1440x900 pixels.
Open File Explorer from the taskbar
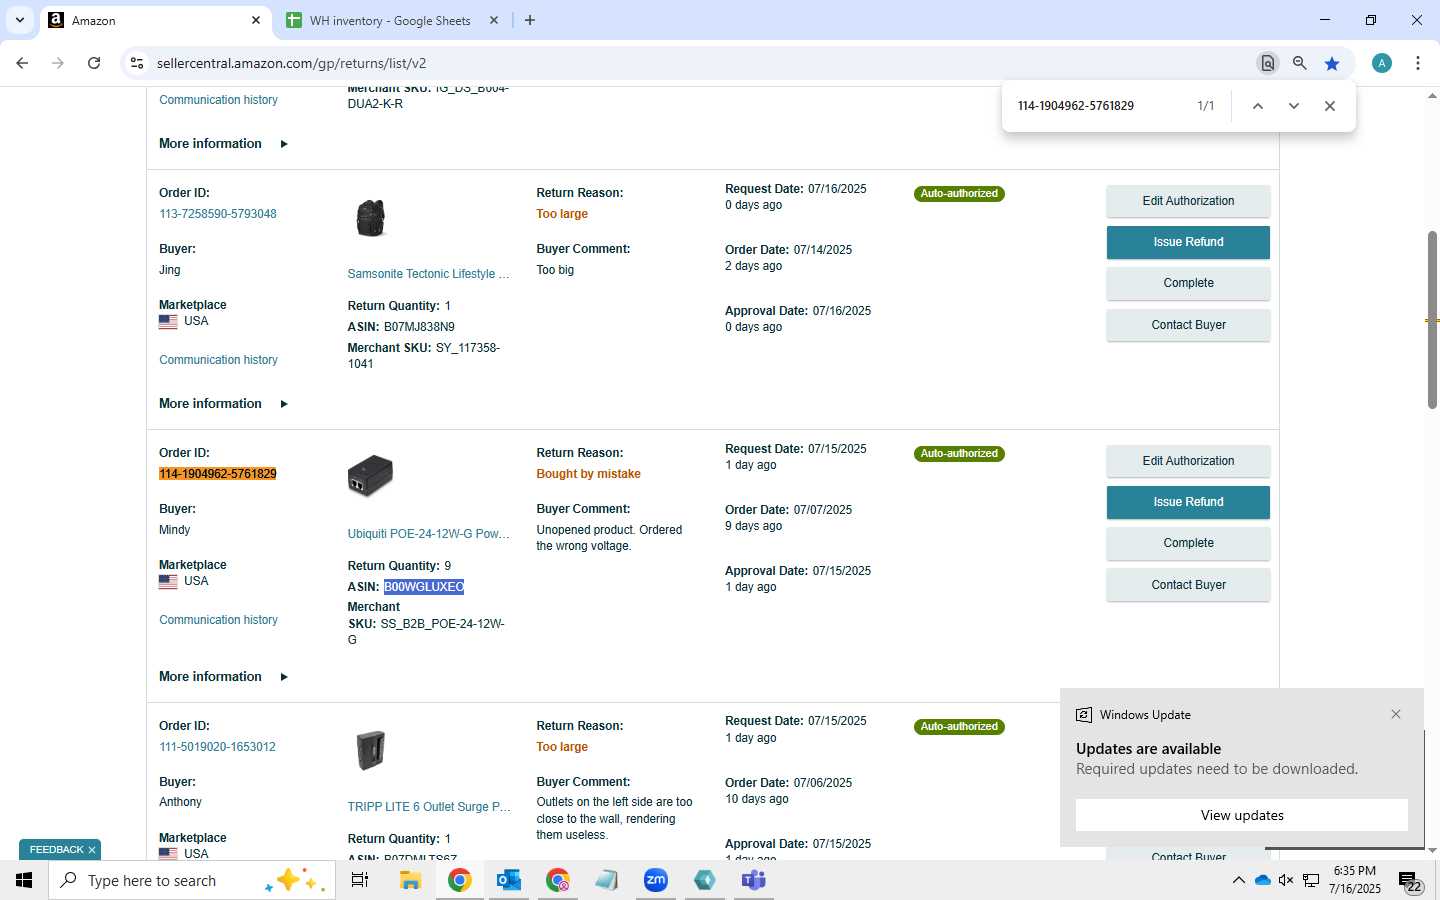coord(410,880)
